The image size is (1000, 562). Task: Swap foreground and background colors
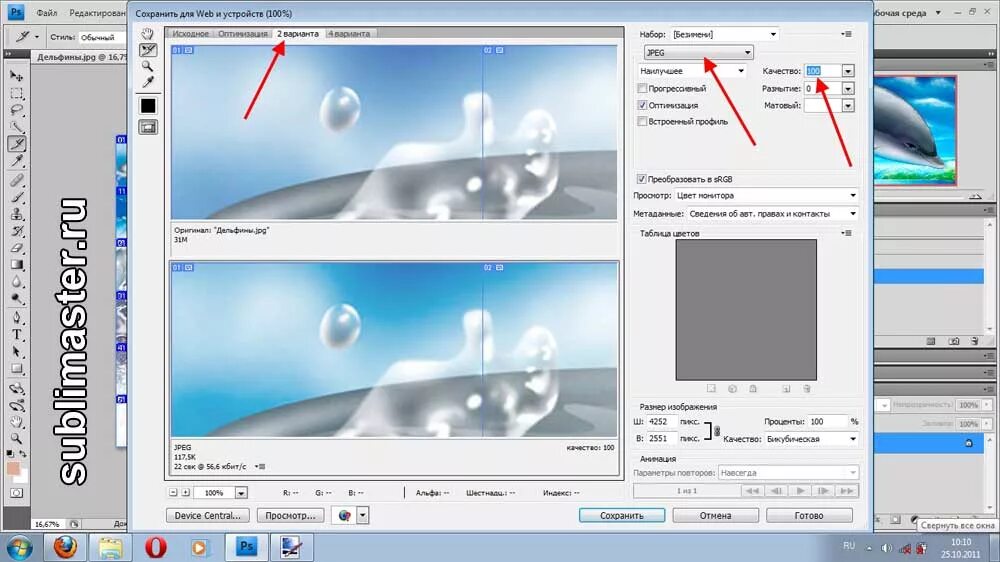[x=24, y=454]
